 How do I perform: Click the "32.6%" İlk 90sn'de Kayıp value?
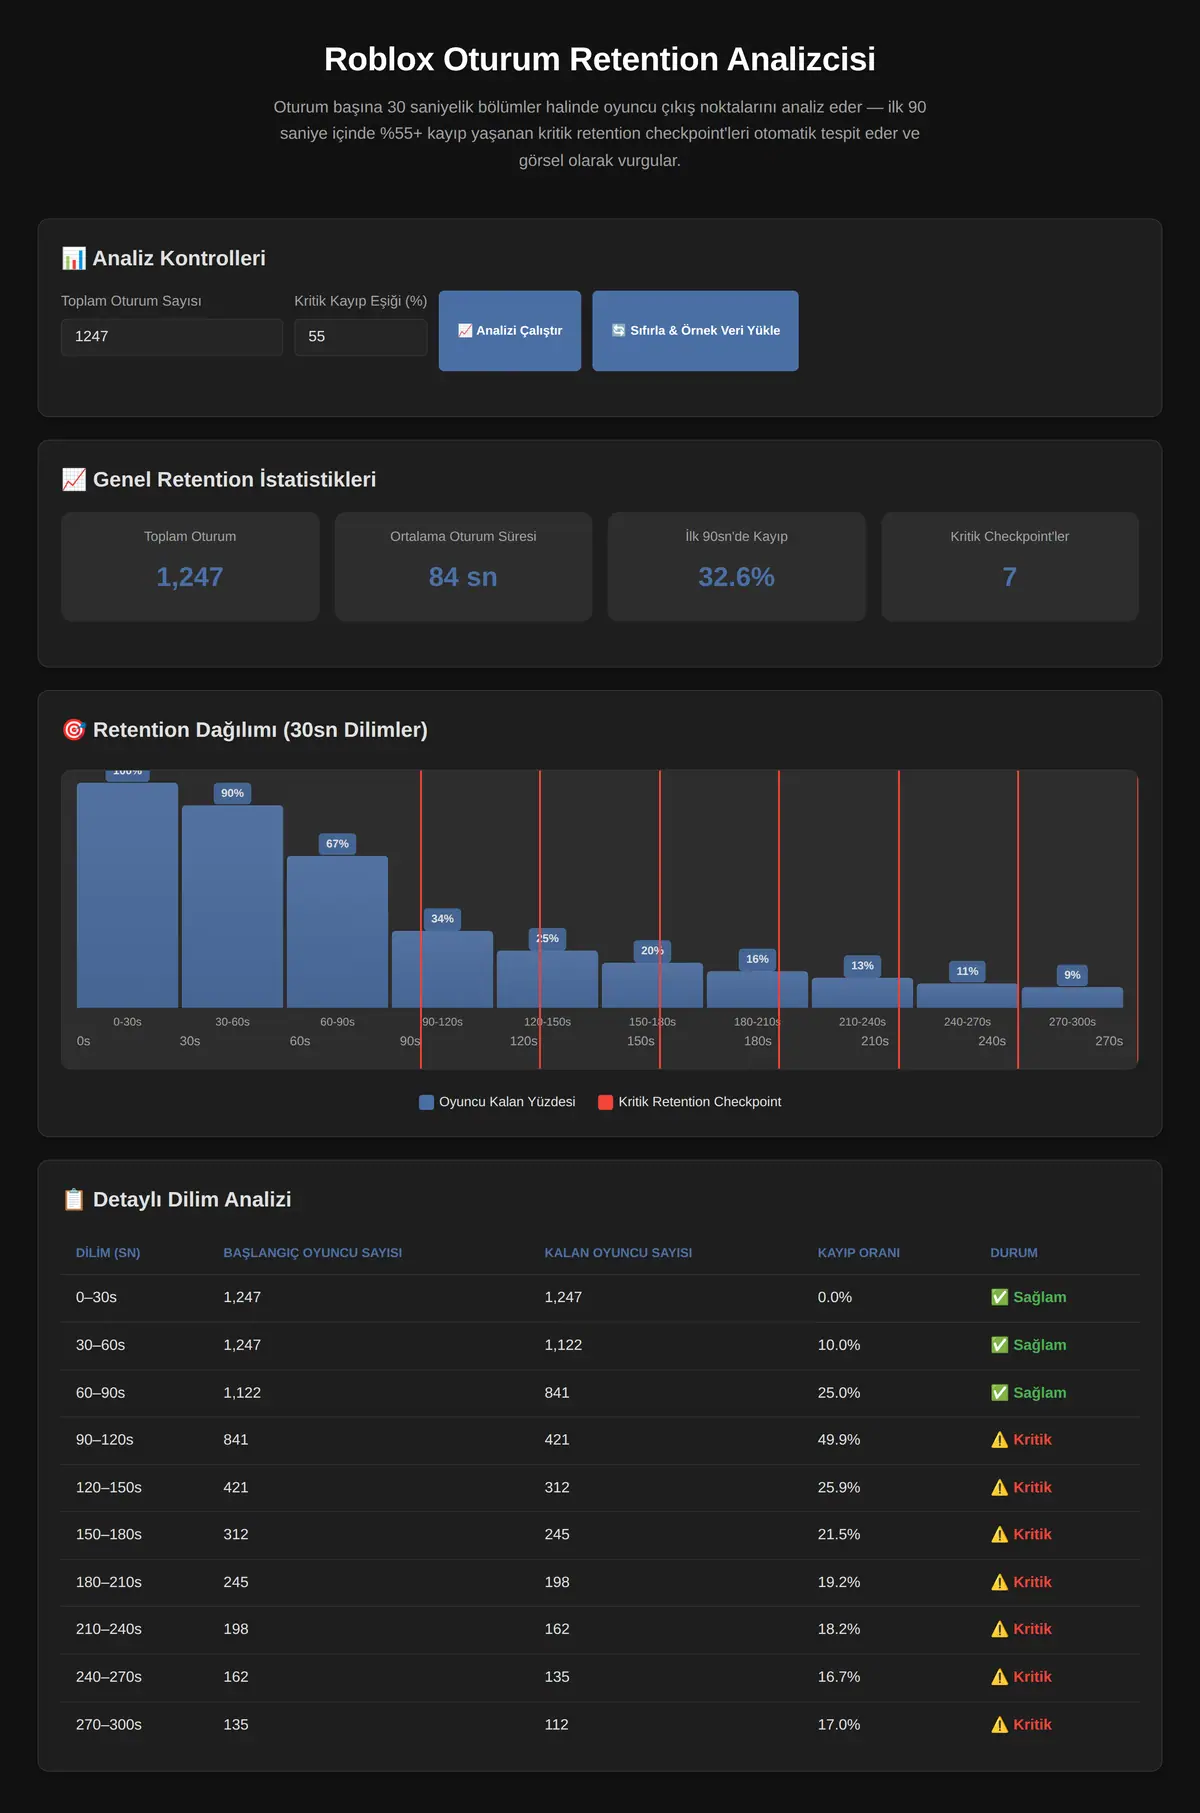(736, 577)
